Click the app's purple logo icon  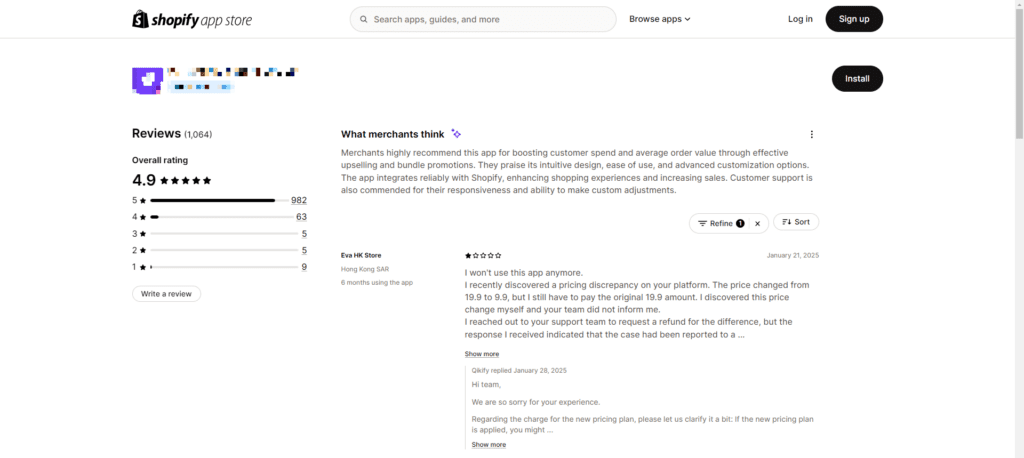coord(147,80)
